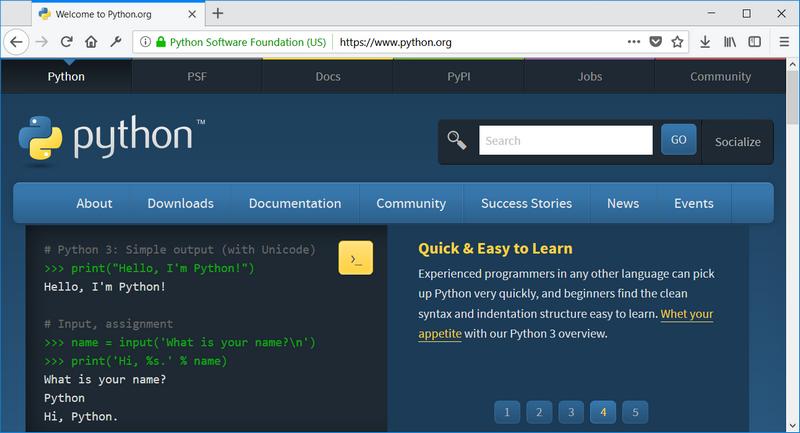Toggle the sidebar view icon

(755, 42)
